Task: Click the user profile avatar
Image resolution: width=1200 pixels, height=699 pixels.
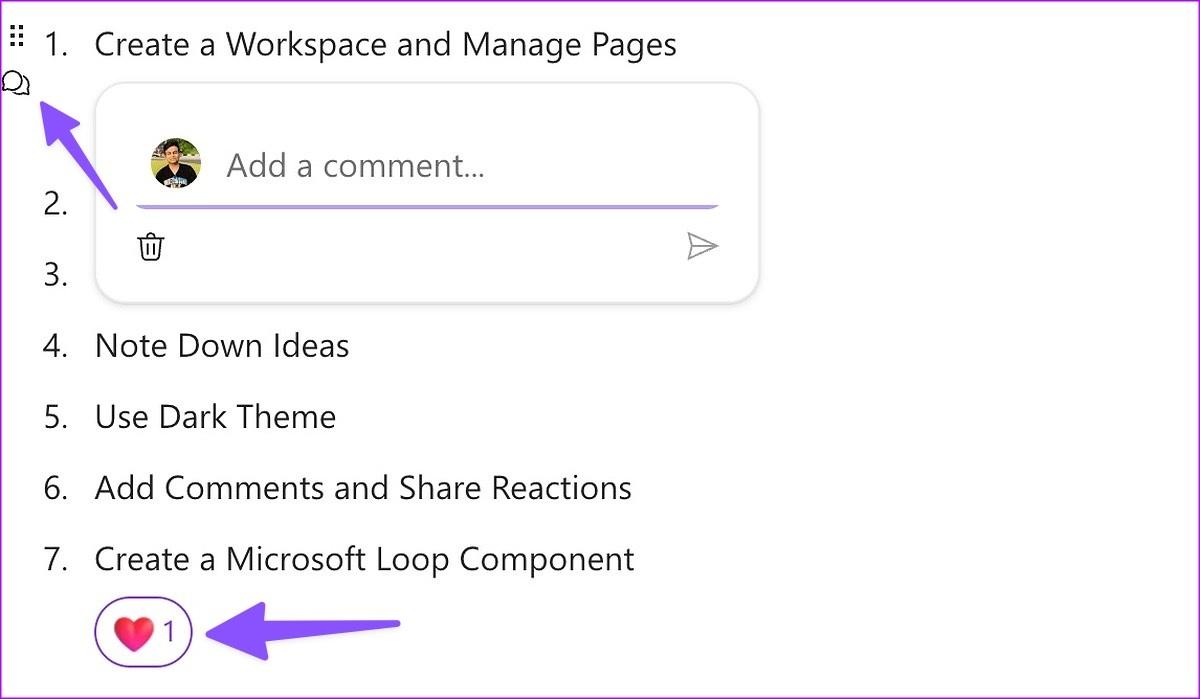Action: pos(176,163)
